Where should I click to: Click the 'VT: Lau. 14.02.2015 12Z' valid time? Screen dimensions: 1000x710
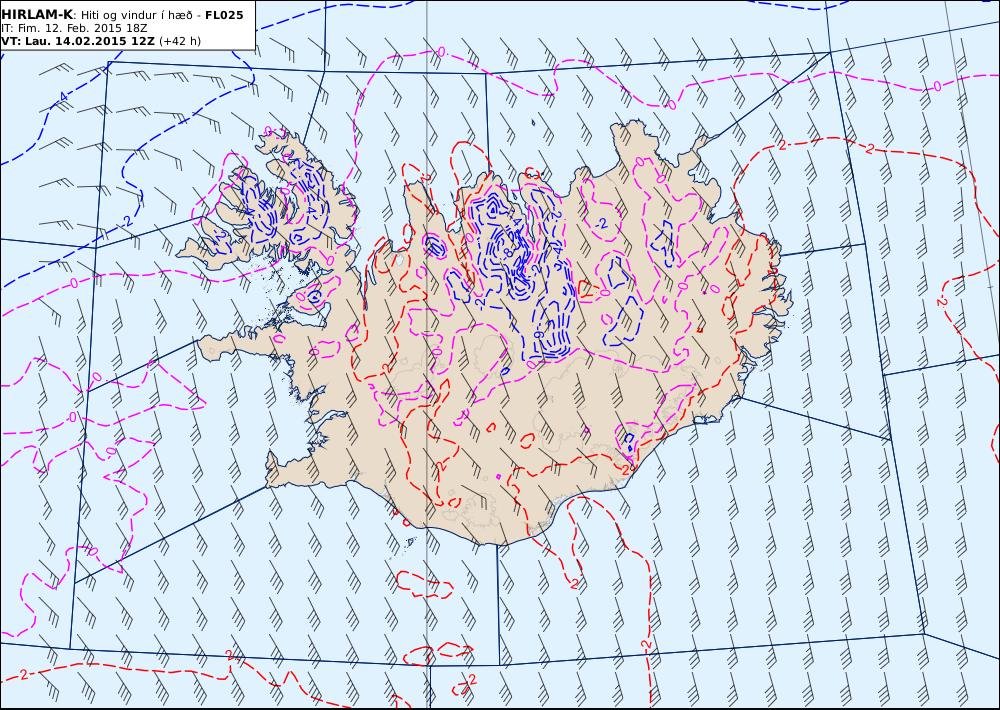(x=78, y=41)
